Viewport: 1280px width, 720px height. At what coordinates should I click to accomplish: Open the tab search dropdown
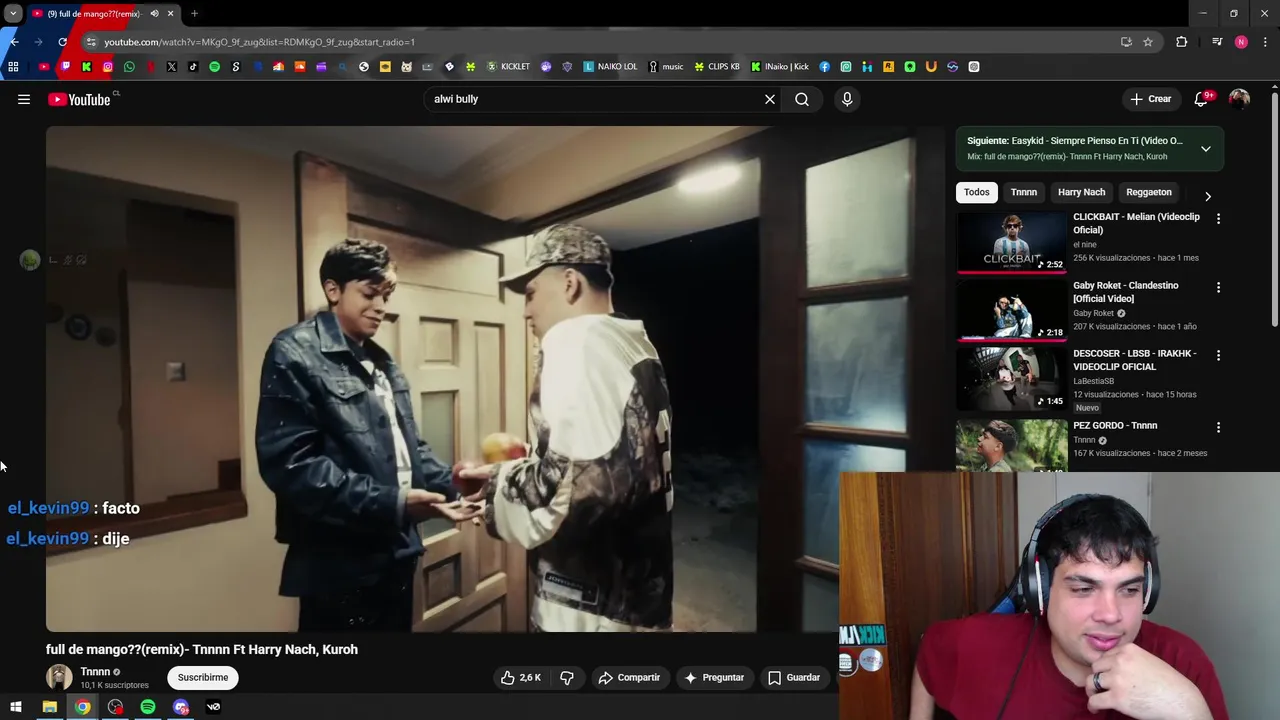pos(13,14)
